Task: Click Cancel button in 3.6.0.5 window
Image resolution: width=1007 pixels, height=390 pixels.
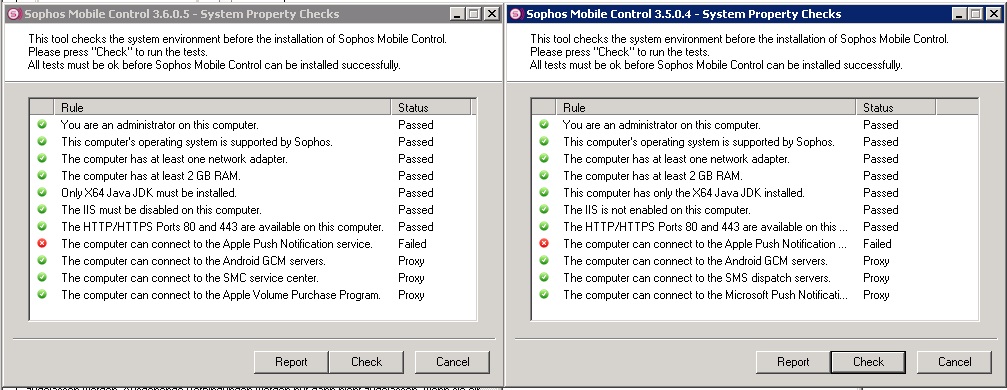Action: coord(452,362)
